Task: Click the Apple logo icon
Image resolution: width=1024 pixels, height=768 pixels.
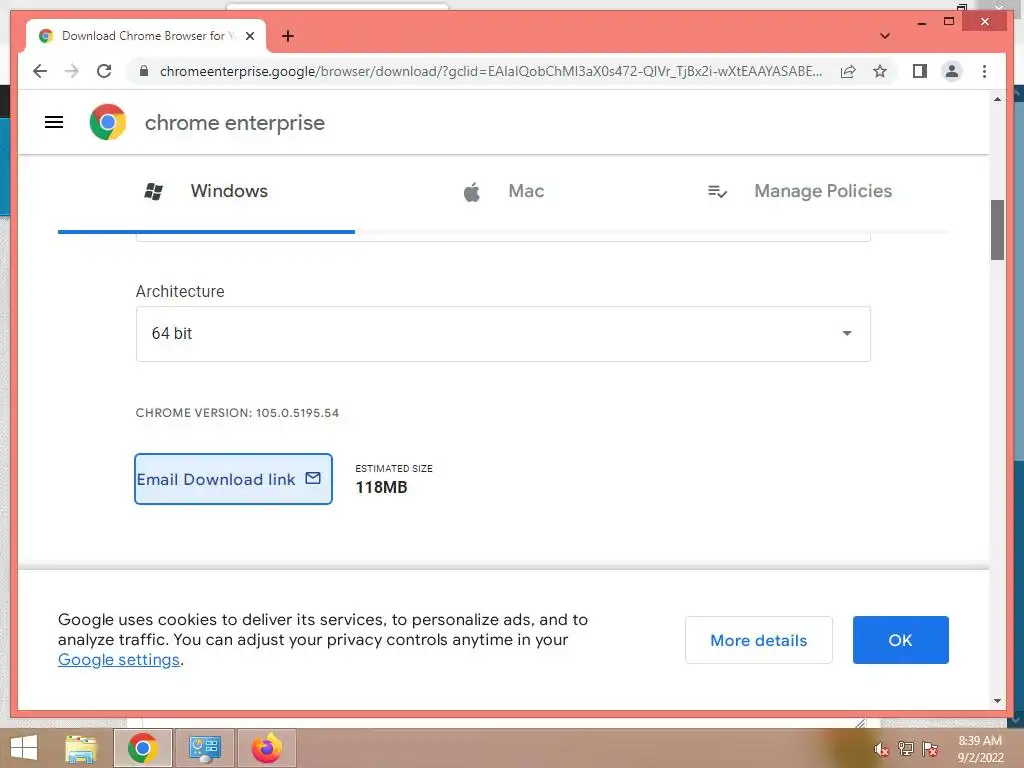Action: [x=472, y=192]
